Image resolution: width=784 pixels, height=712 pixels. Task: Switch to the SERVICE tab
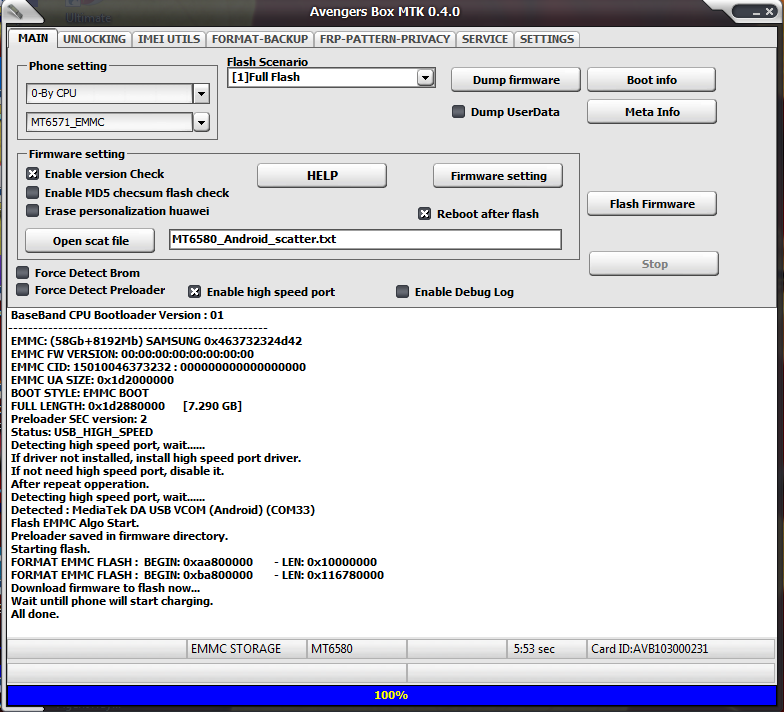click(x=485, y=39)
